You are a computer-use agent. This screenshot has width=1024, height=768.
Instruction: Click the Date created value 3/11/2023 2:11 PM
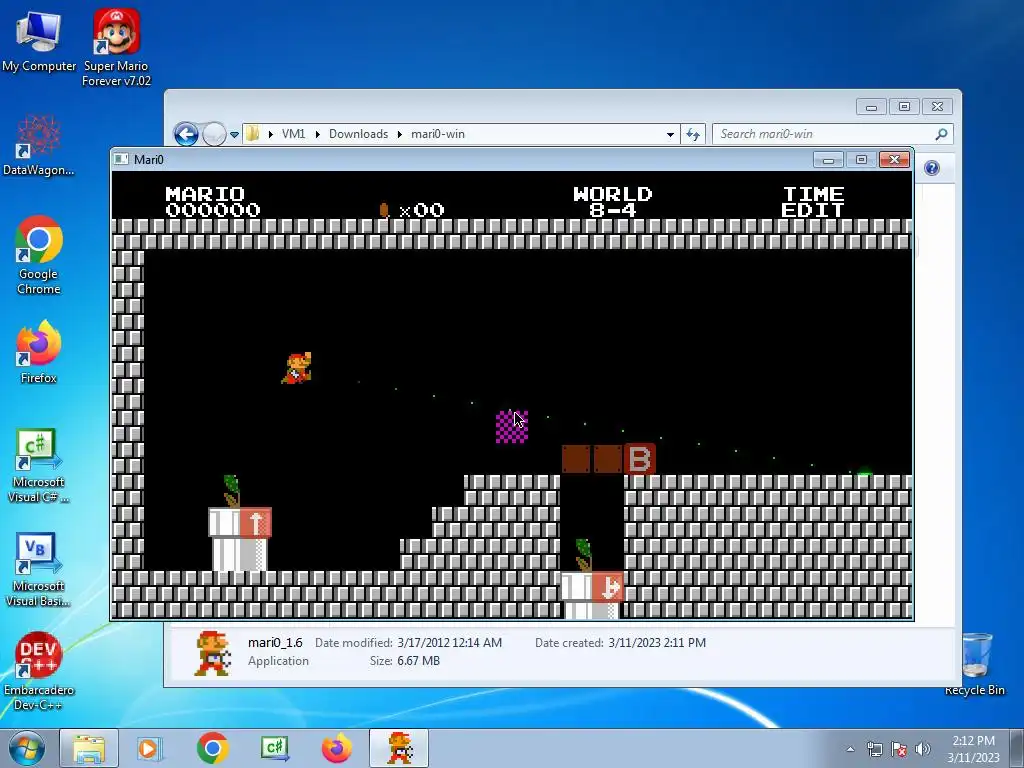tap(657, 643)
